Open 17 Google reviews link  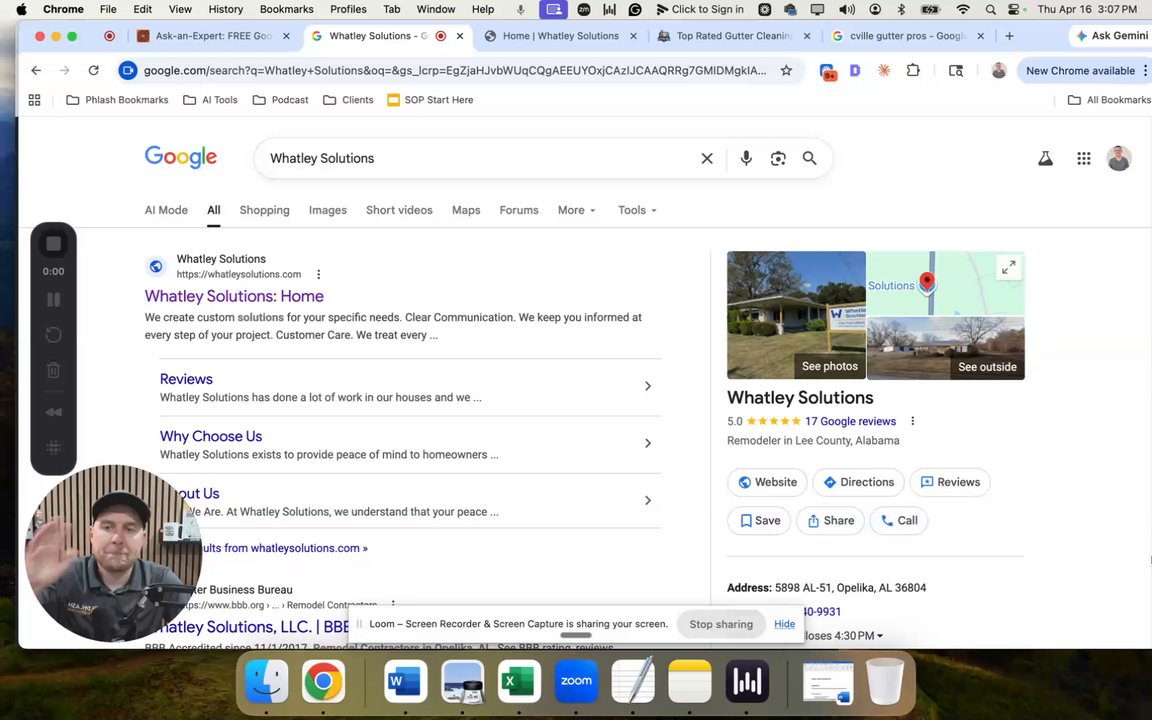point(850,421)
